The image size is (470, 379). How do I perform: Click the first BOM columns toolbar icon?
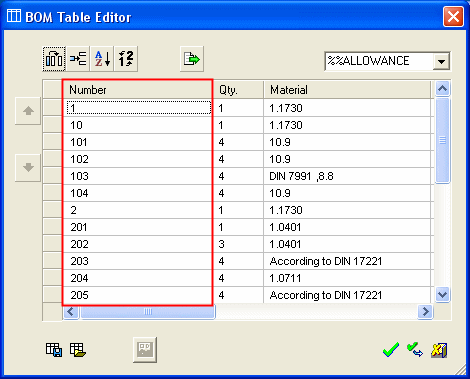[x=54, y=59]
